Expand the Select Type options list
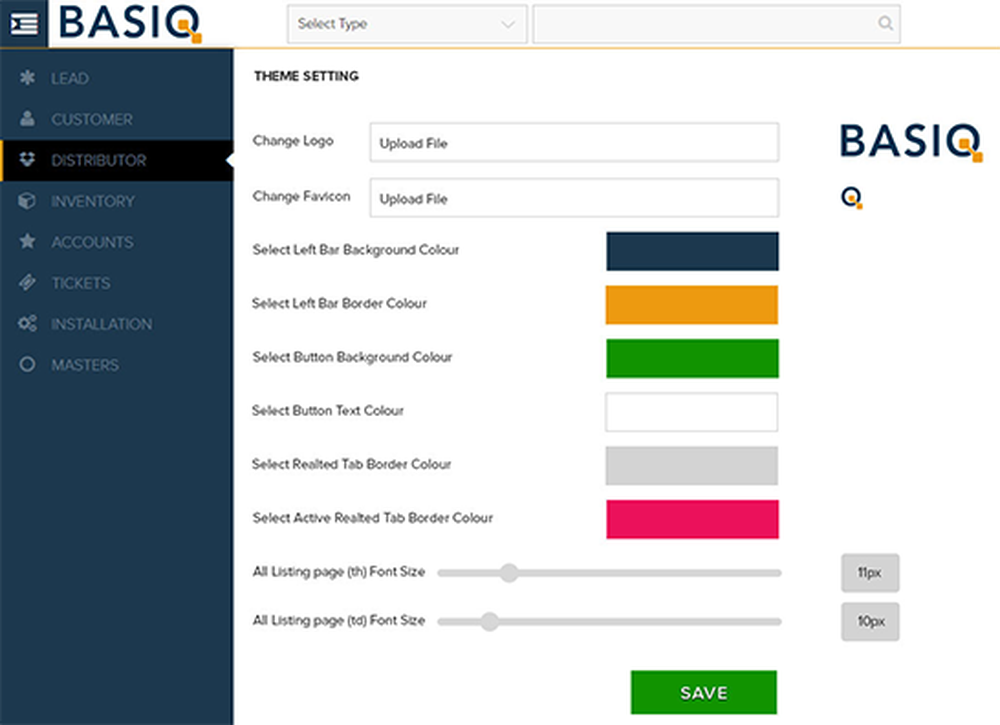 tap(510, 23)
